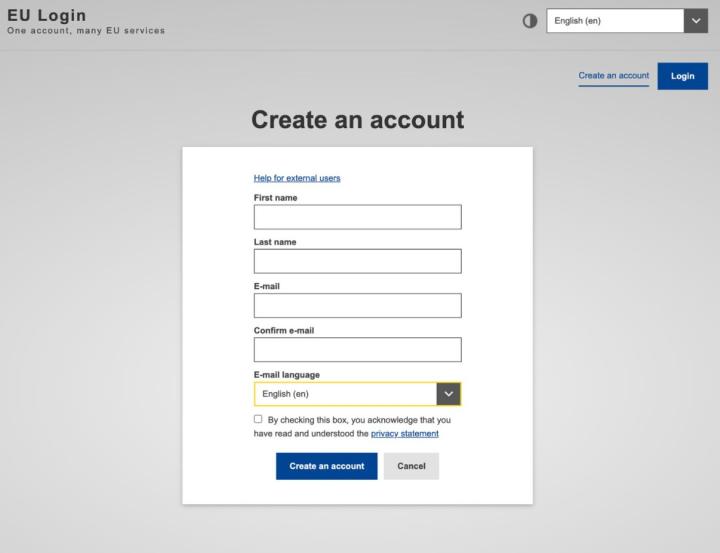720x553 pixels.
Task: Click the Confirm e-mail label
Action: point(284,331)
